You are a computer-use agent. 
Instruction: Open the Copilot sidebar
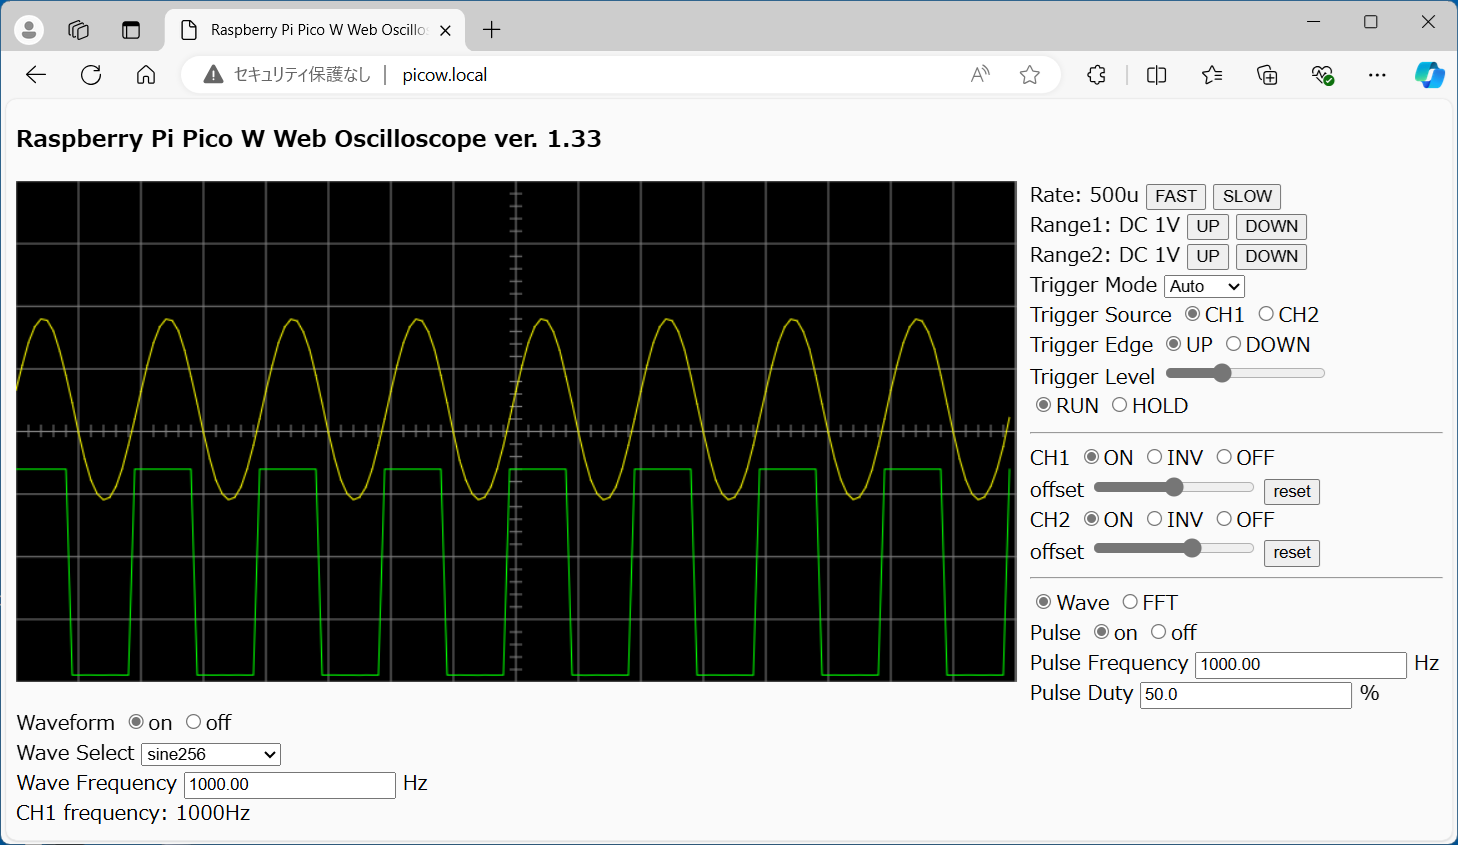click(1429, 75)
